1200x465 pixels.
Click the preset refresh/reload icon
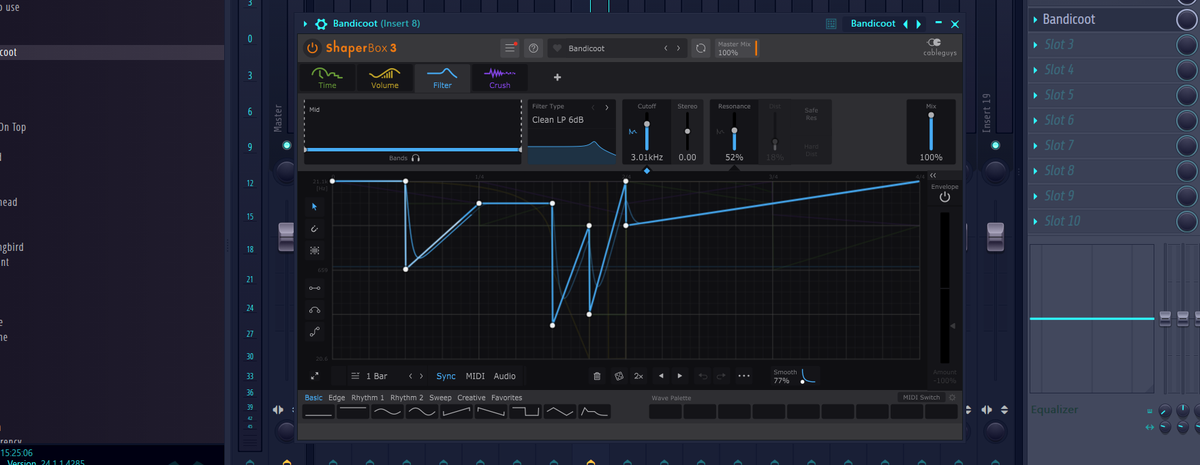pyautogui.click(x=701, y=48)
